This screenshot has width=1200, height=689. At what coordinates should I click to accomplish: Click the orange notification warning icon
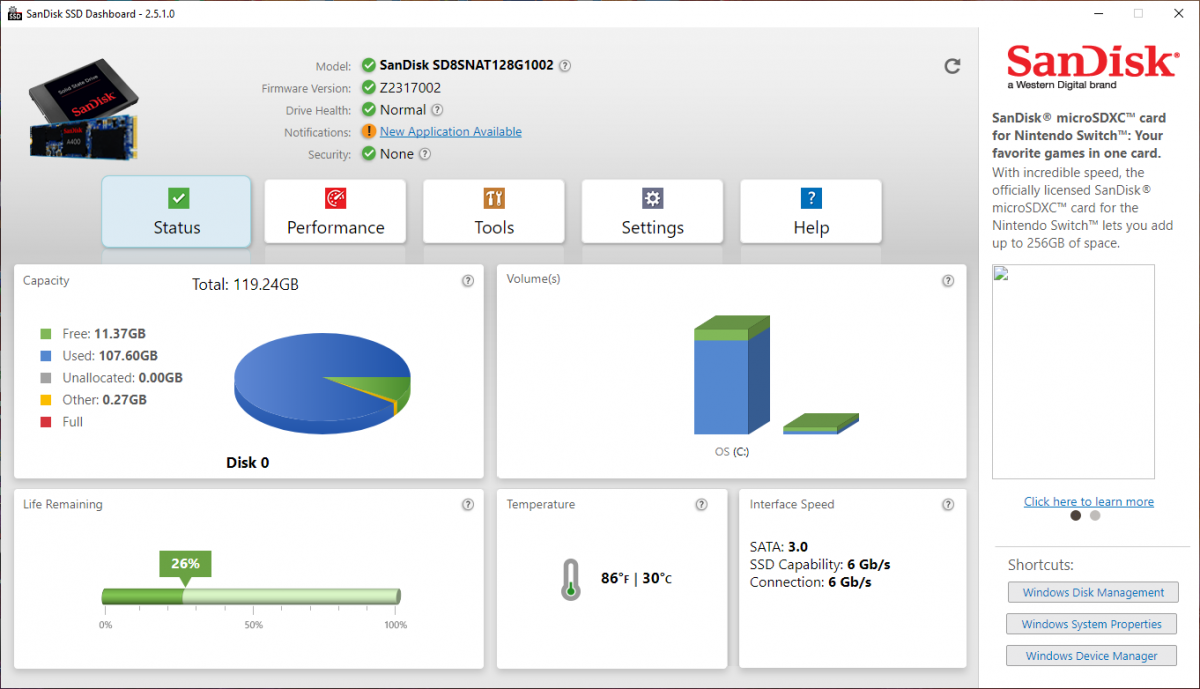(x=370, y=132)
